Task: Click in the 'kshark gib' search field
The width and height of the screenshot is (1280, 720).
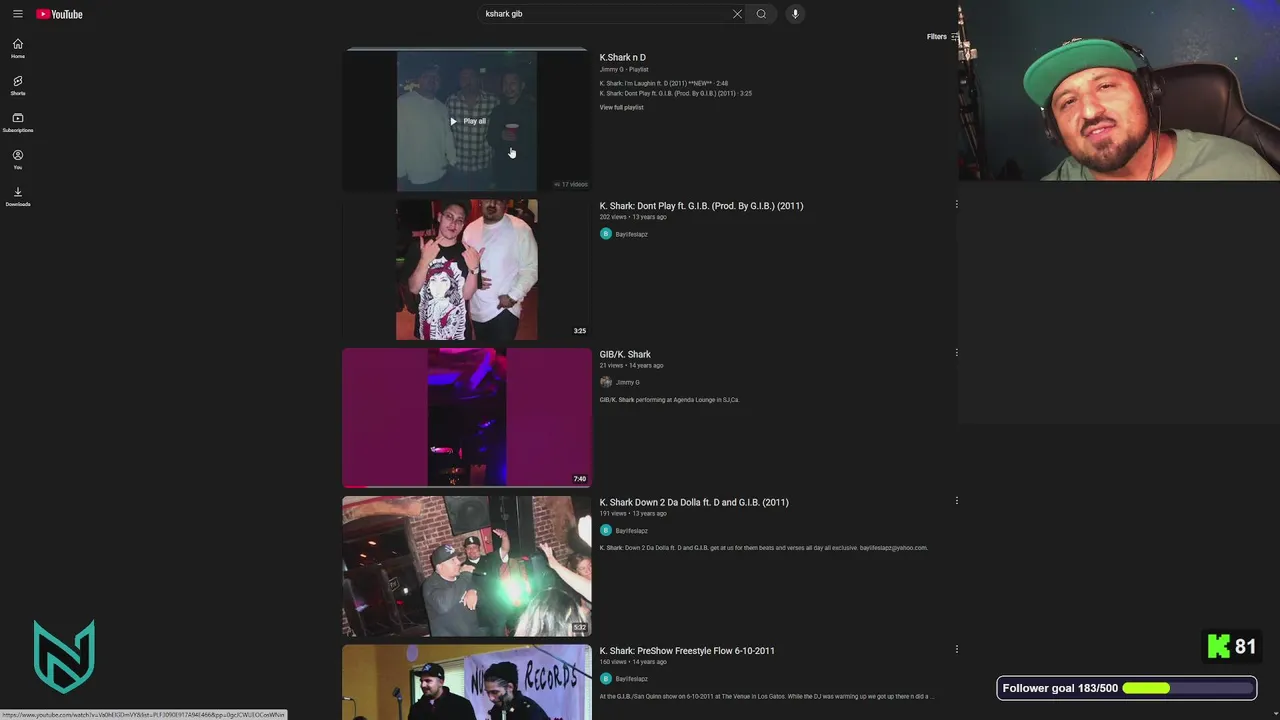Action: (605, 14)
